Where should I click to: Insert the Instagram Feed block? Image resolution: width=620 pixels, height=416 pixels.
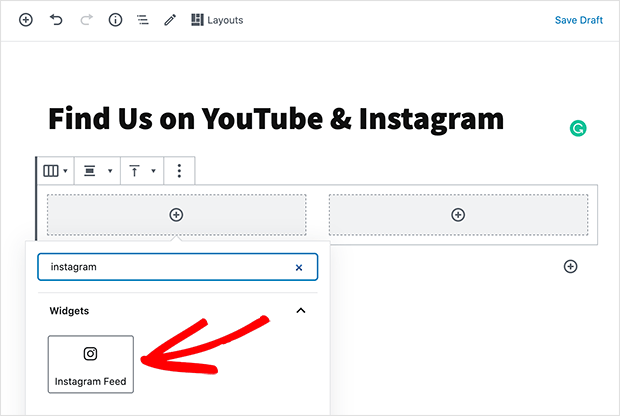pyautogui.click(x=91, y=364)
